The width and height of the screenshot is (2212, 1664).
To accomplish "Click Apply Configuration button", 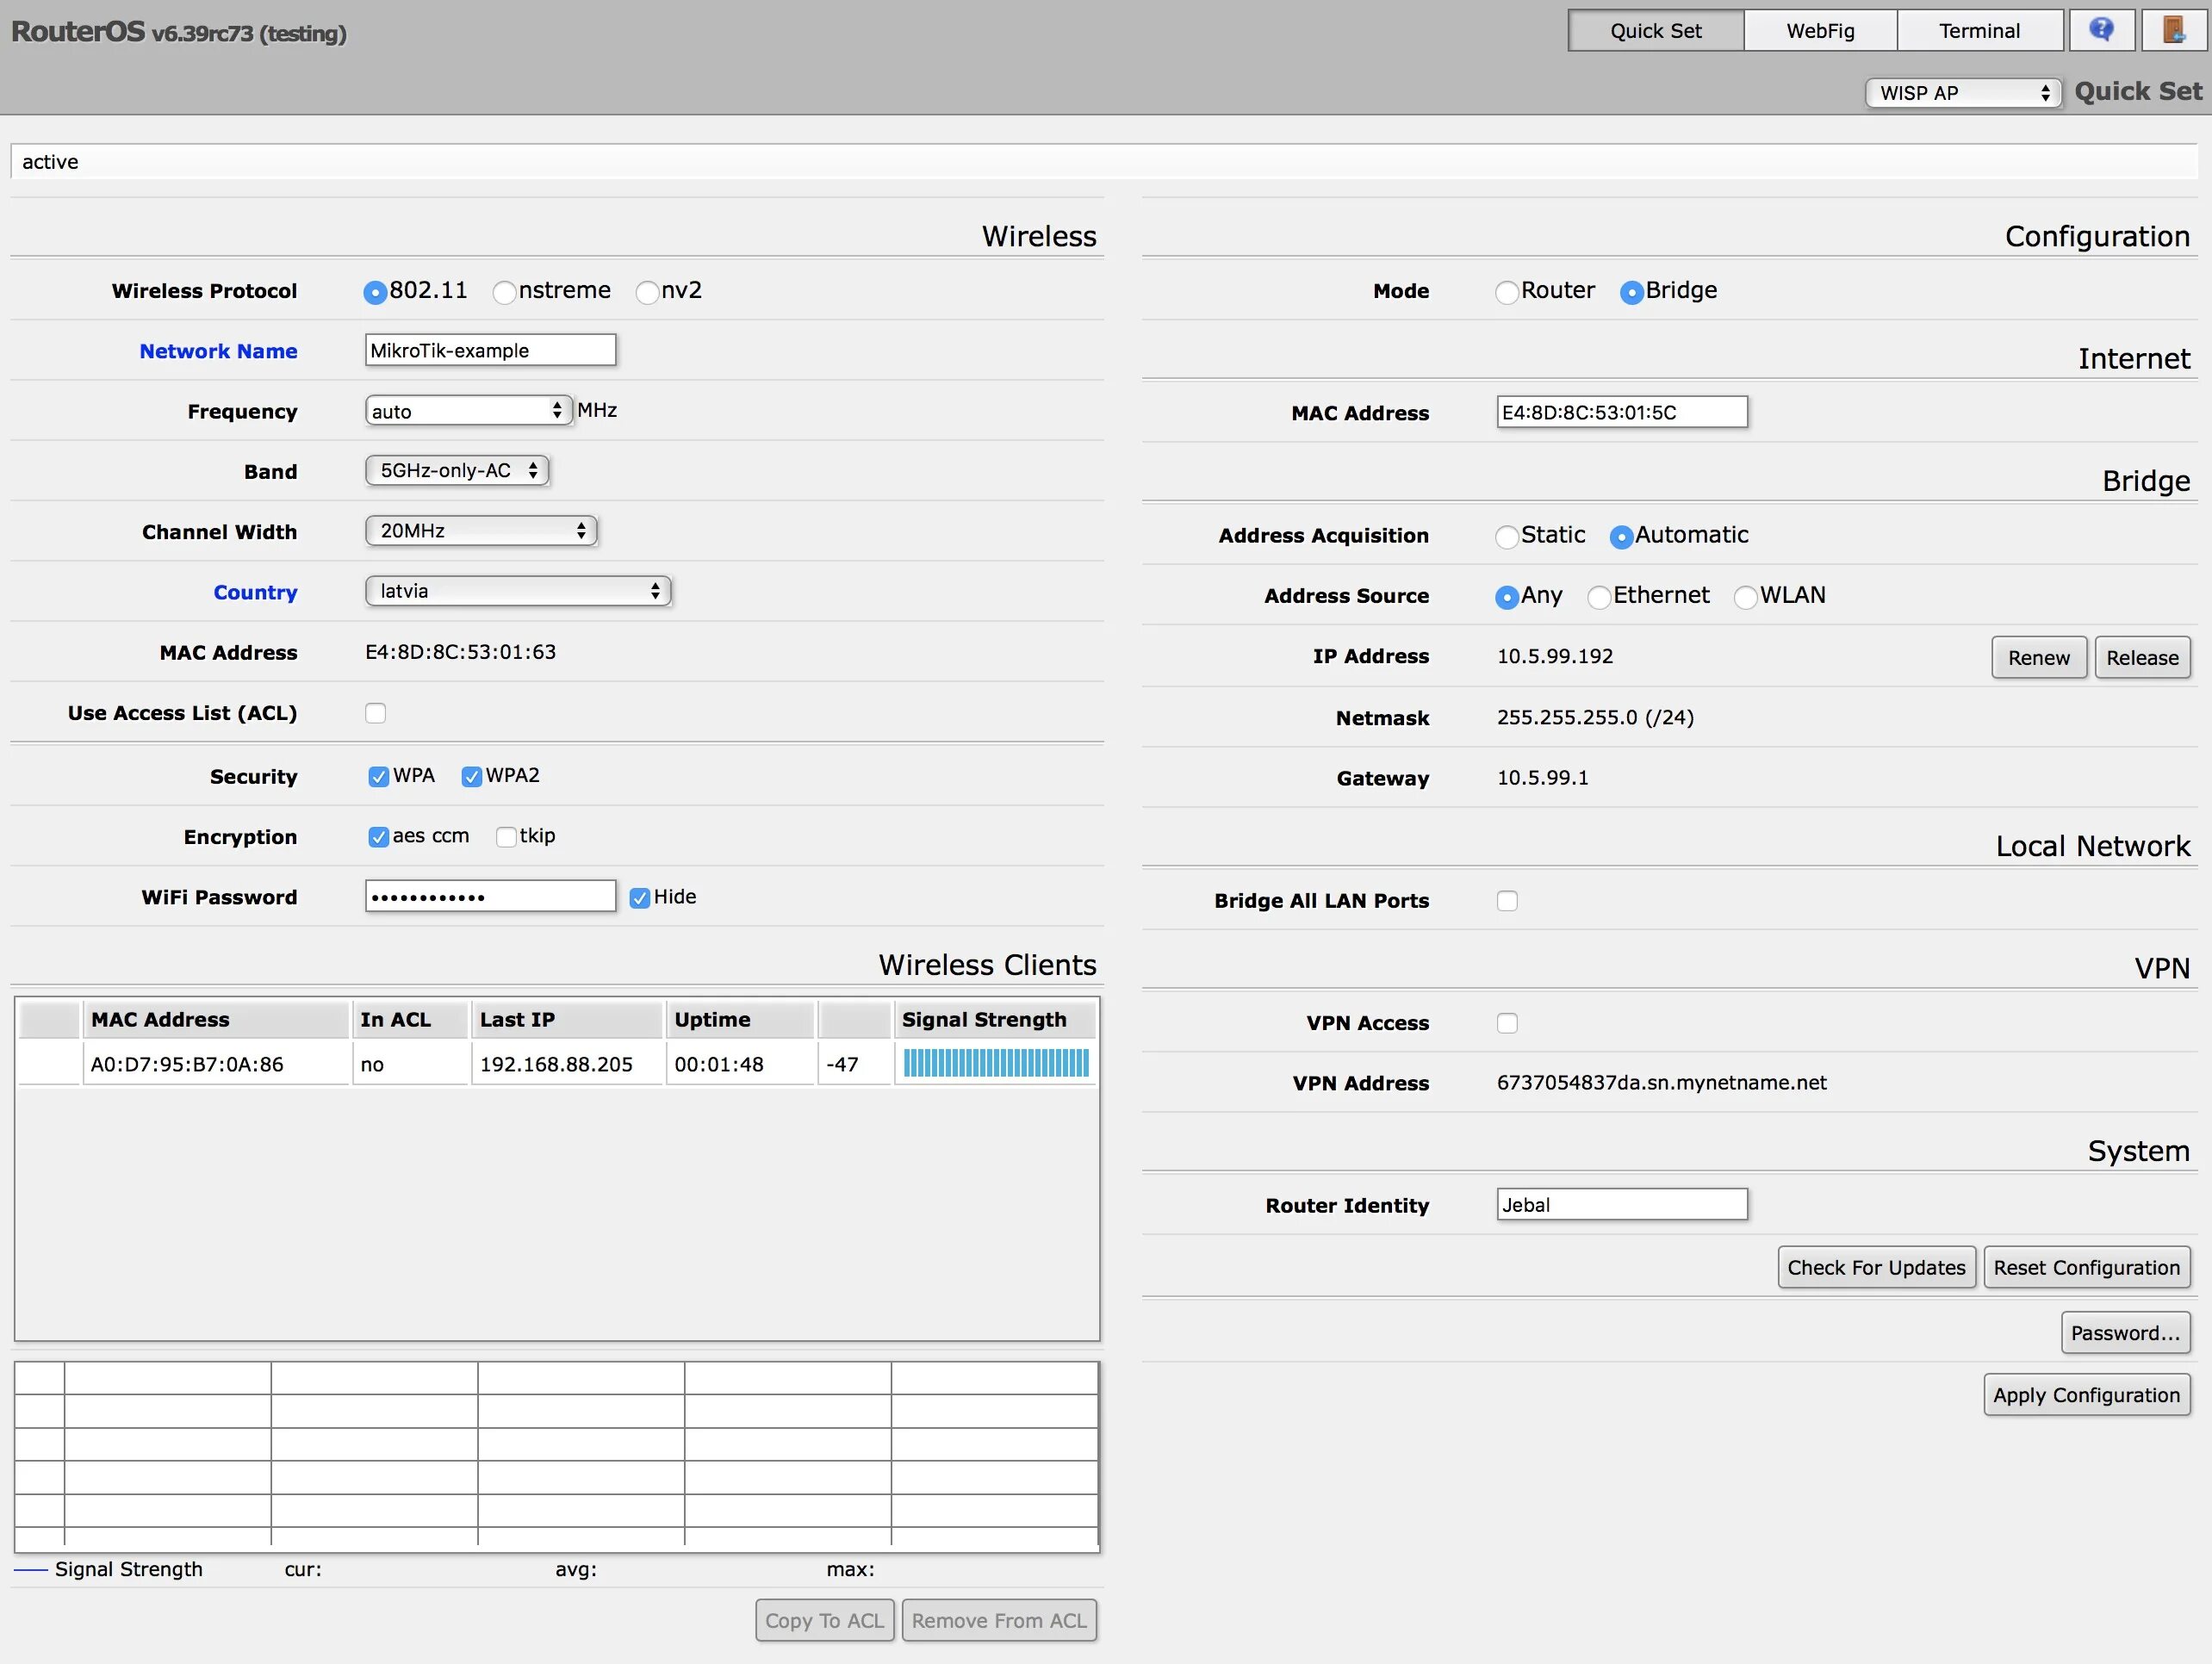I will coord(2086,1394).
